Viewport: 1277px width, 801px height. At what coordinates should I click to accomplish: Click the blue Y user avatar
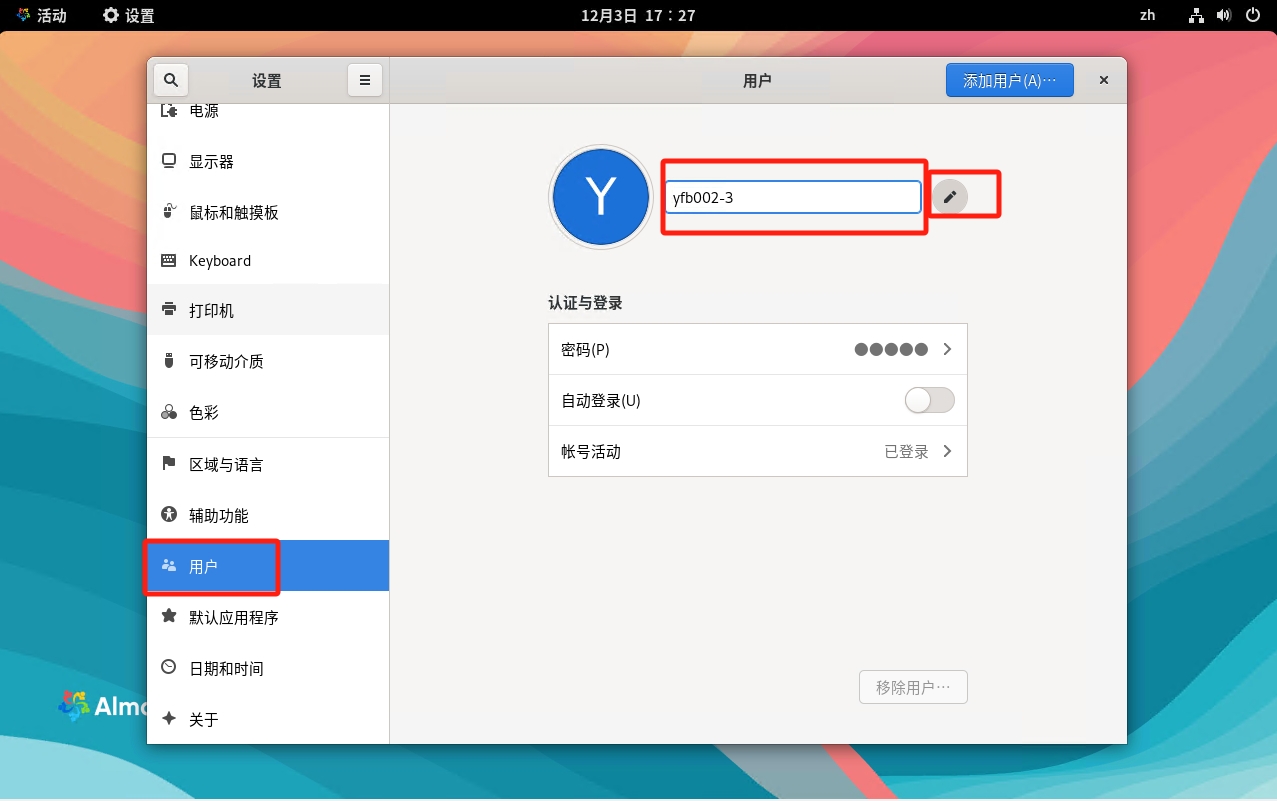[x=601, y=197]
